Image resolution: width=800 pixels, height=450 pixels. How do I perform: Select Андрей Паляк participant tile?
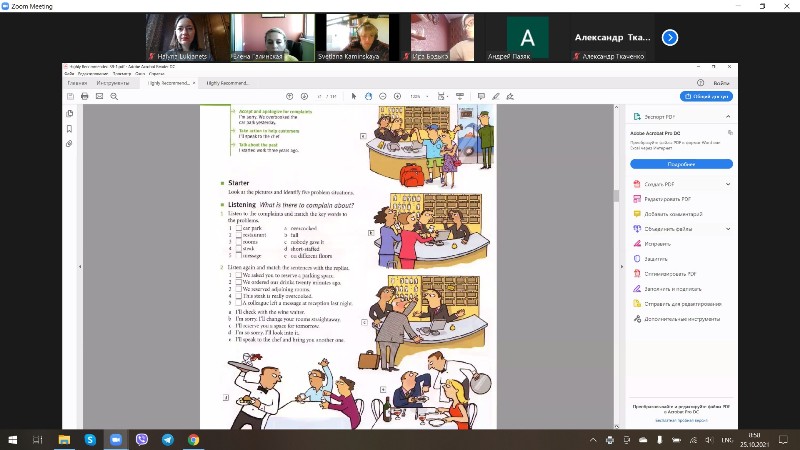click(x=527, y=38)
